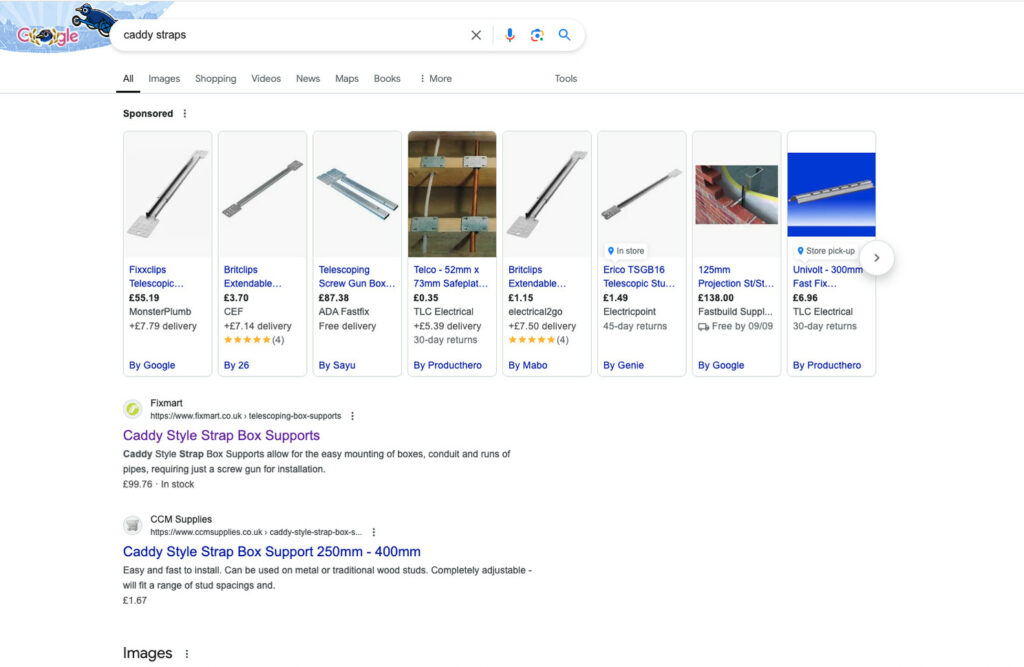Click the Fixmart site favicon
Image resolution: width=1024 pixels, height=667 pixels.
[133, 409]
